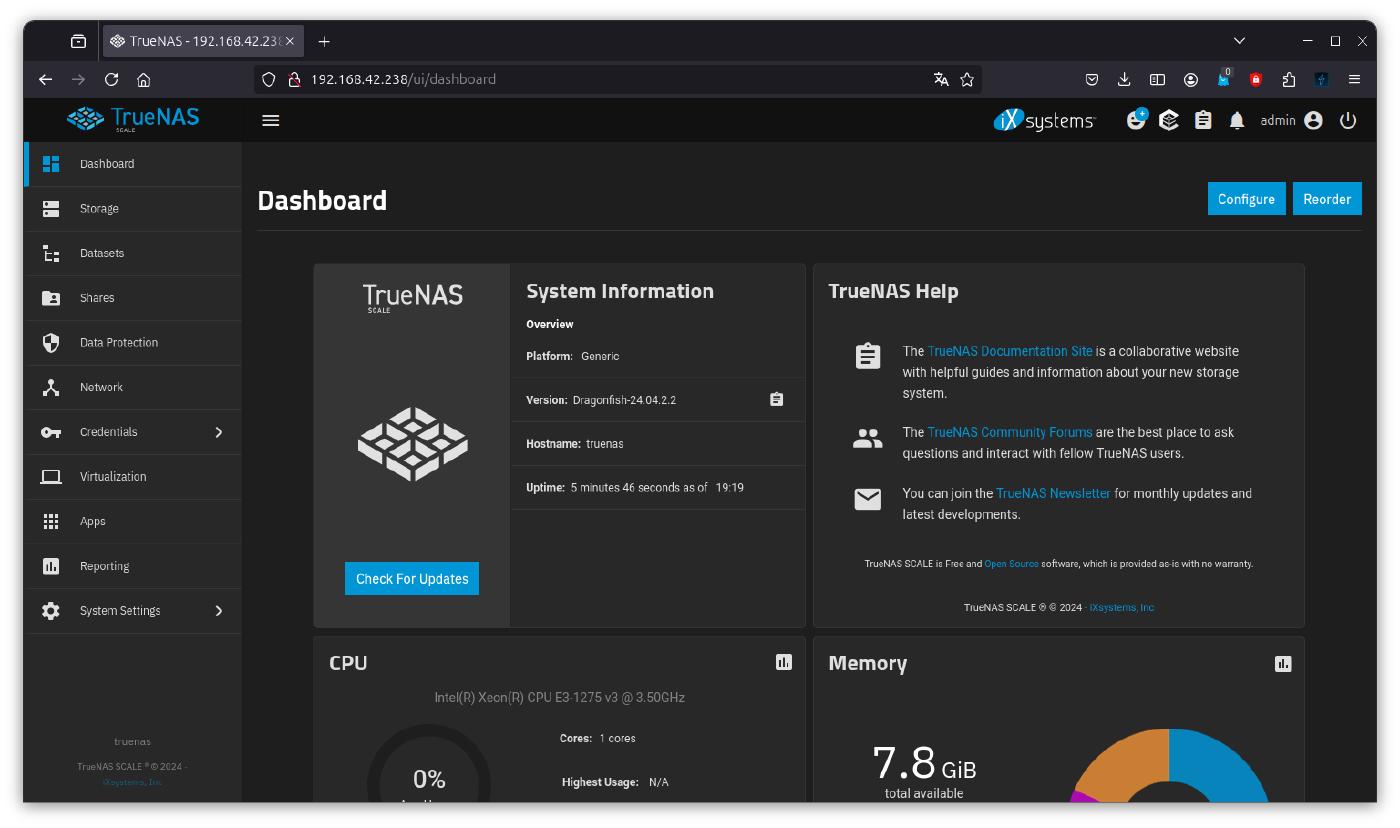1400x828 pixels.
Task: Click the Check For Updates button
Action: [x=412, y=579]
